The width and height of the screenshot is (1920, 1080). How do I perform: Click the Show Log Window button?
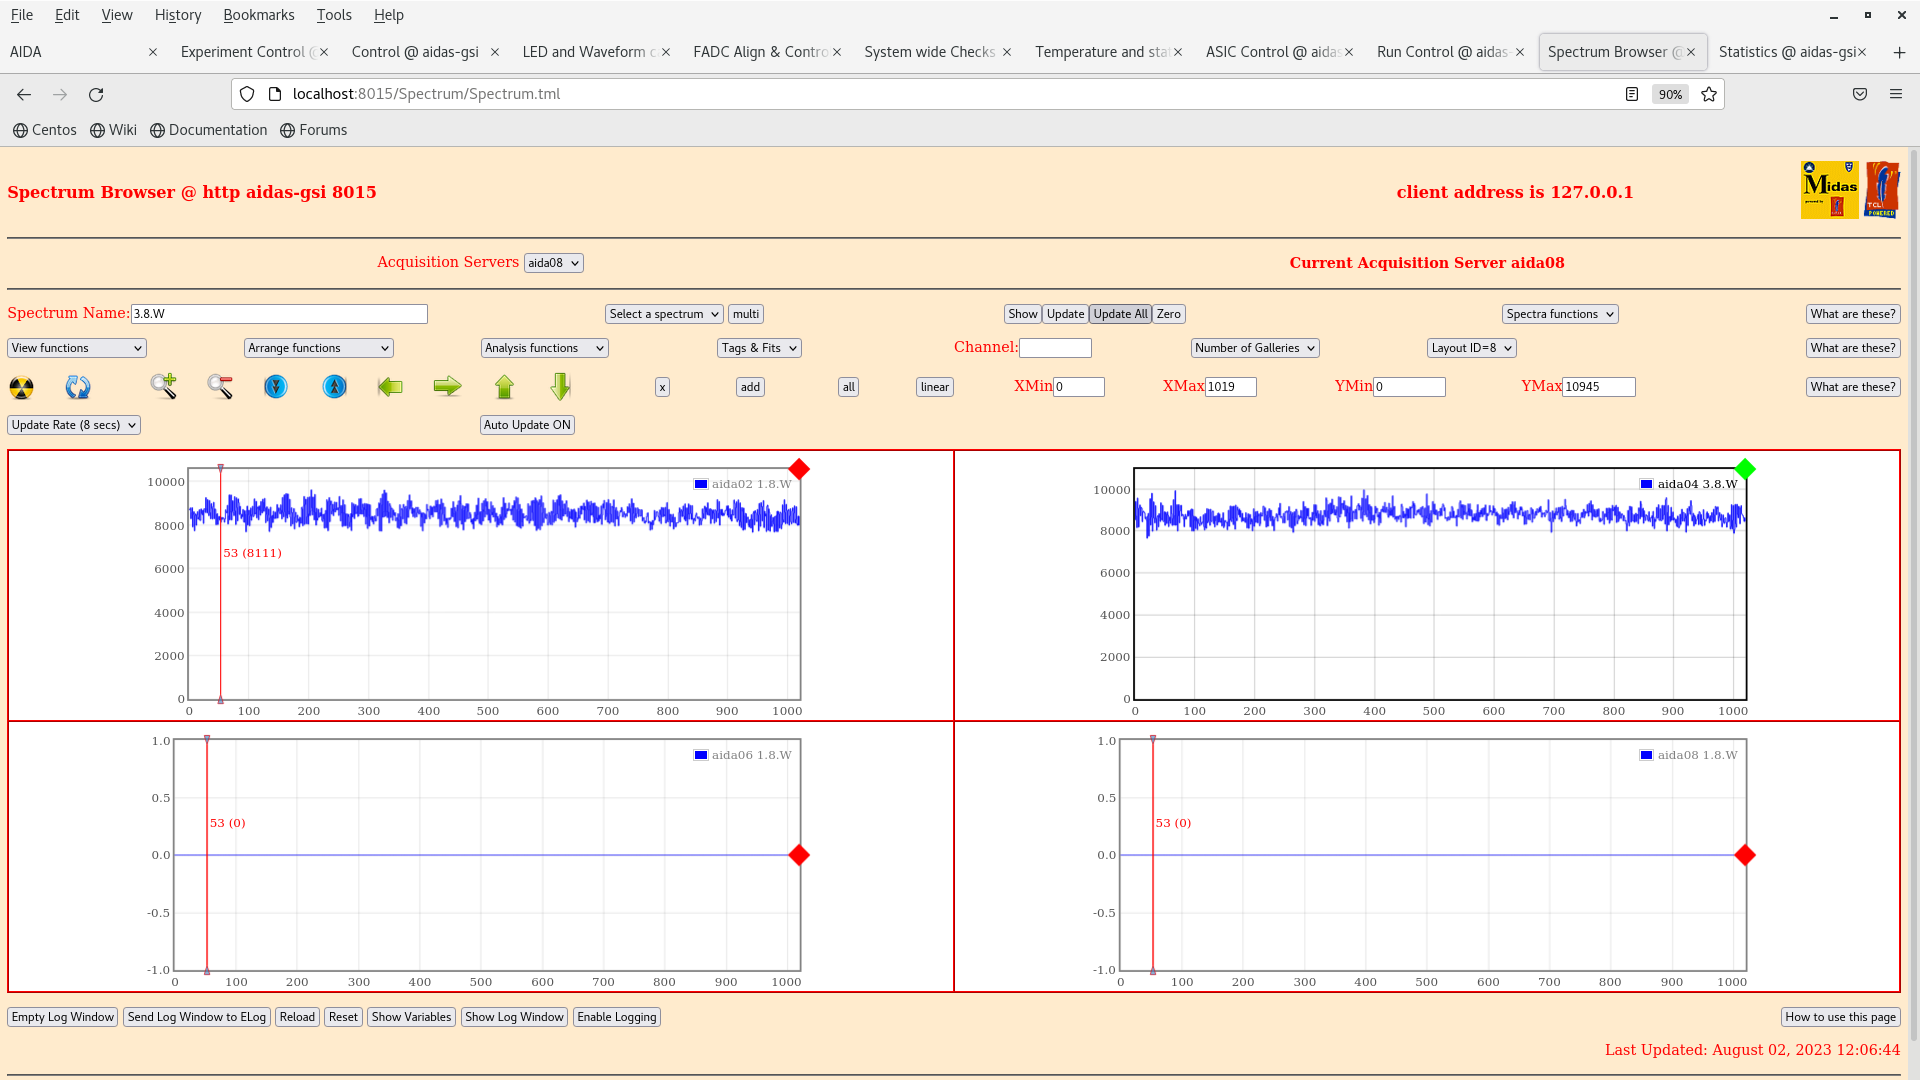[514, 1017]
